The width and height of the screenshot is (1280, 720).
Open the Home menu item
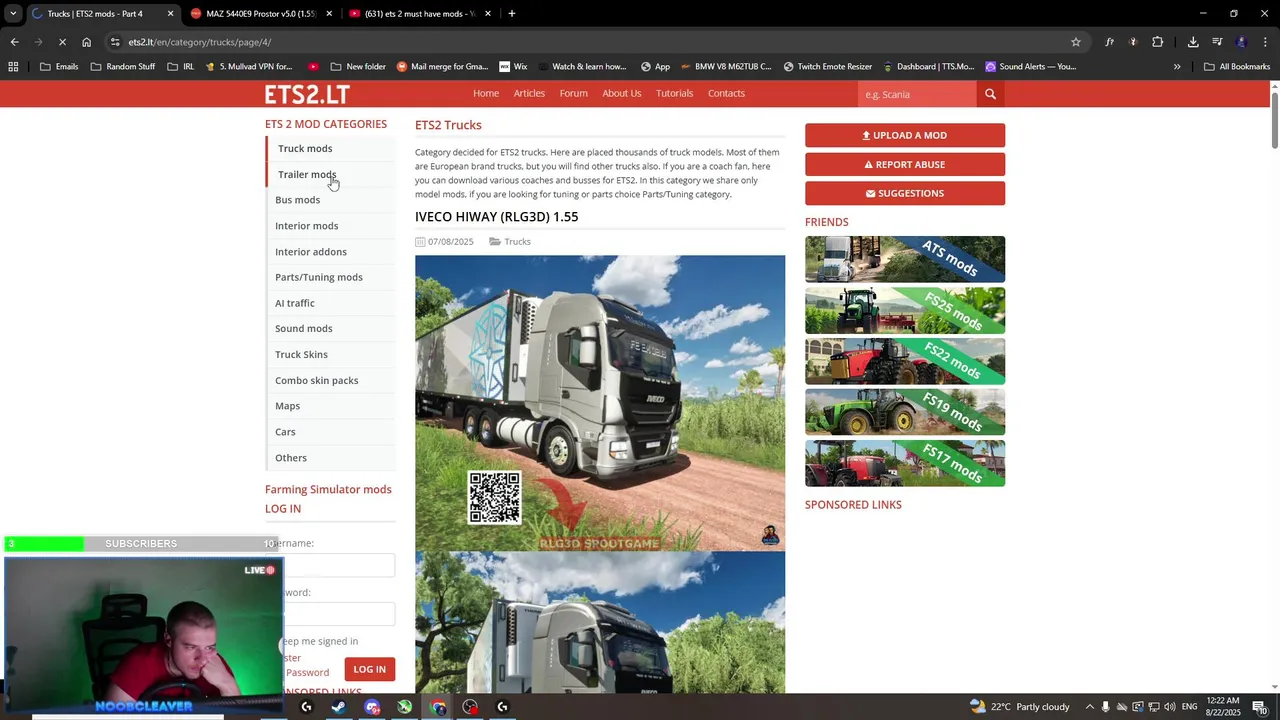(x=486, y=93)
